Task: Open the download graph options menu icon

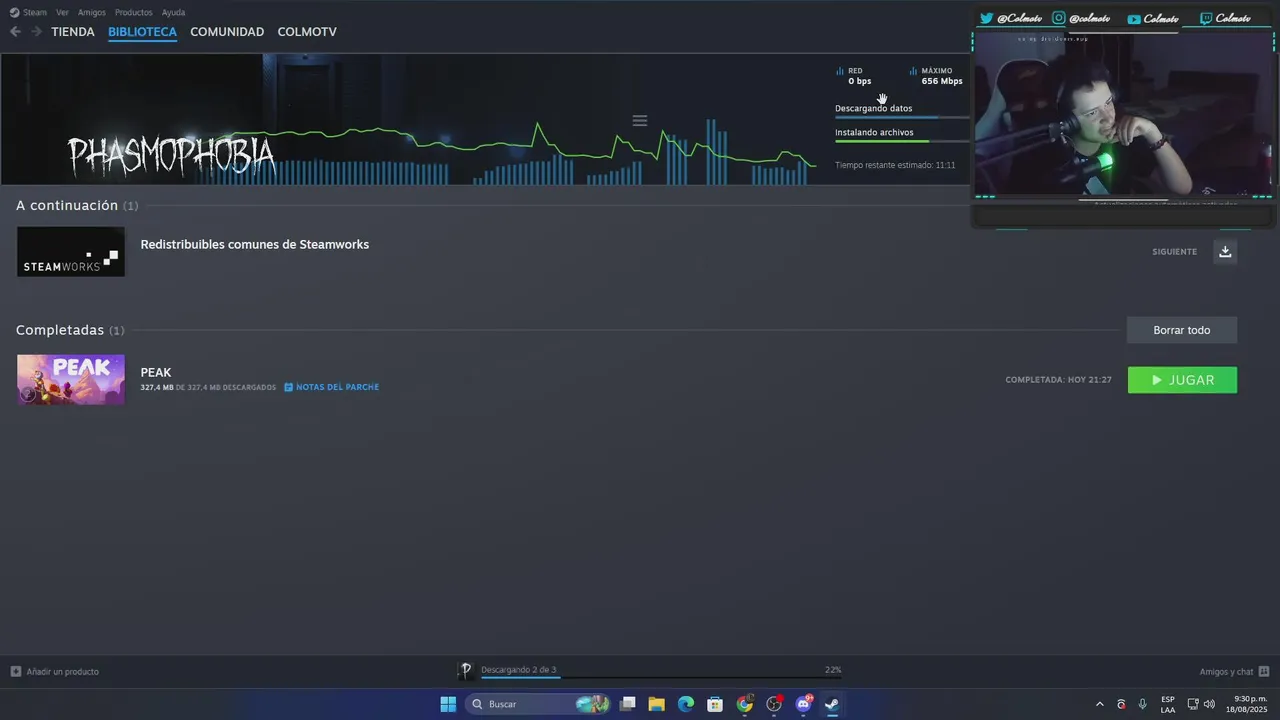Action: tap(640, 120)
